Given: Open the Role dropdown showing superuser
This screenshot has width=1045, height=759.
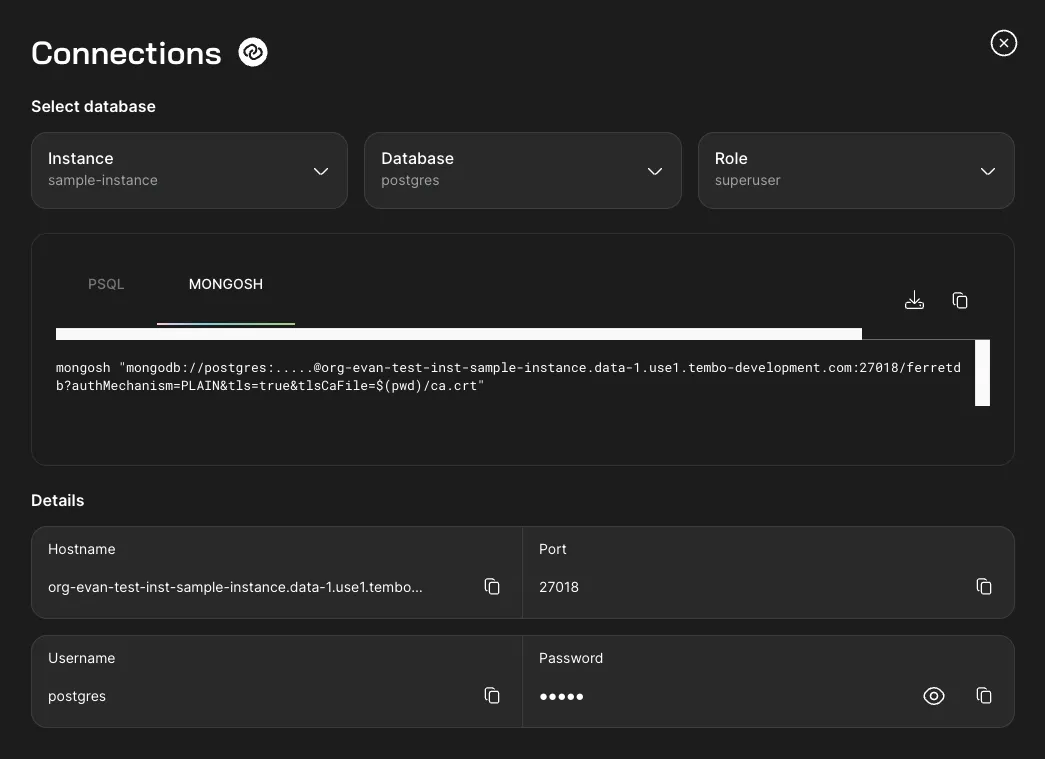Looking at the screenshot, I should pyautogui.click(x=855, y=170).
